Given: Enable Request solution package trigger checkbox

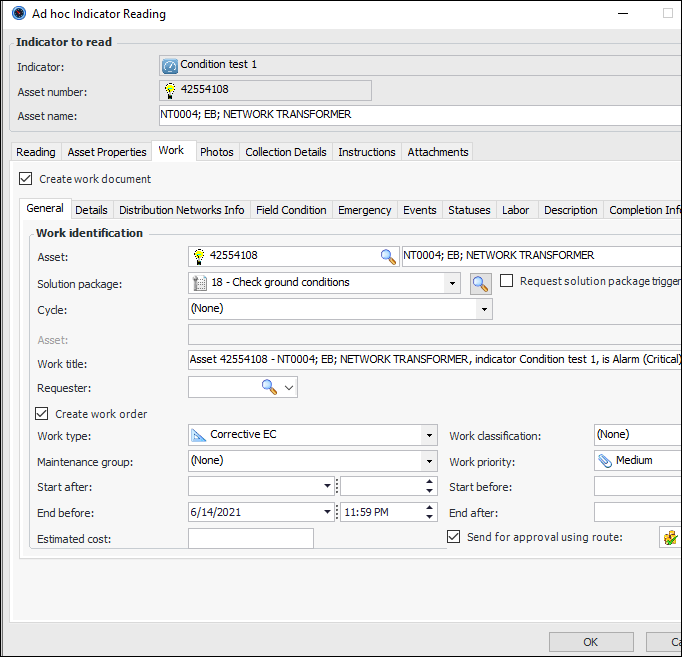Looking at the screenshot, I should pos(507,281).
